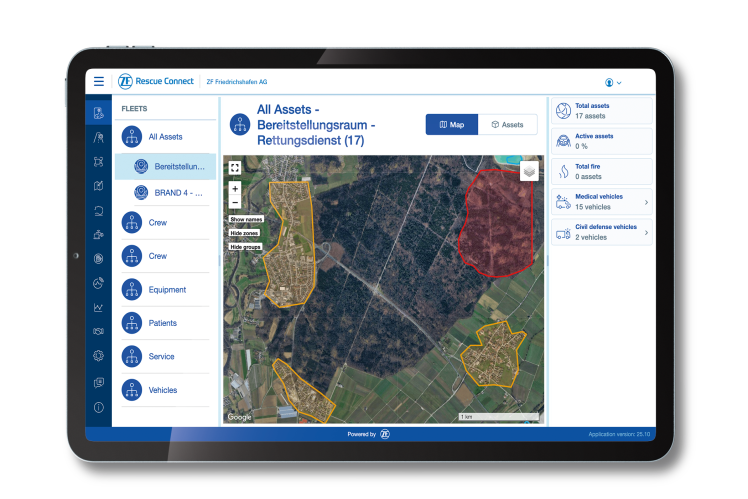Switch to the Map tab
748x499 pixels.
click(452, 125)
